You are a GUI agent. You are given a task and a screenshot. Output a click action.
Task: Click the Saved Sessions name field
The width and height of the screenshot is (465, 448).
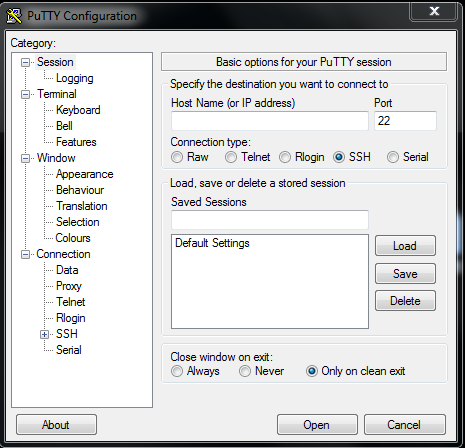(x=270, y=220)
